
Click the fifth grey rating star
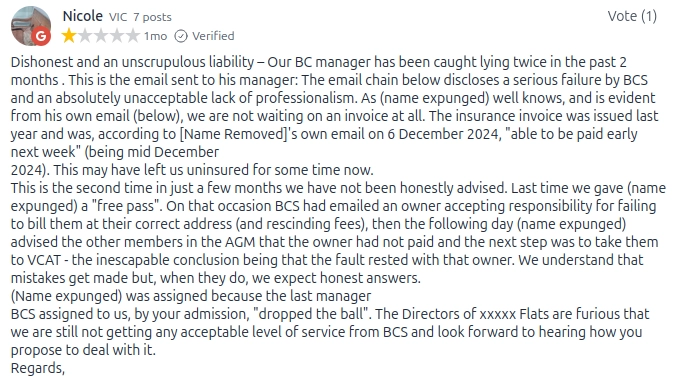133,36
